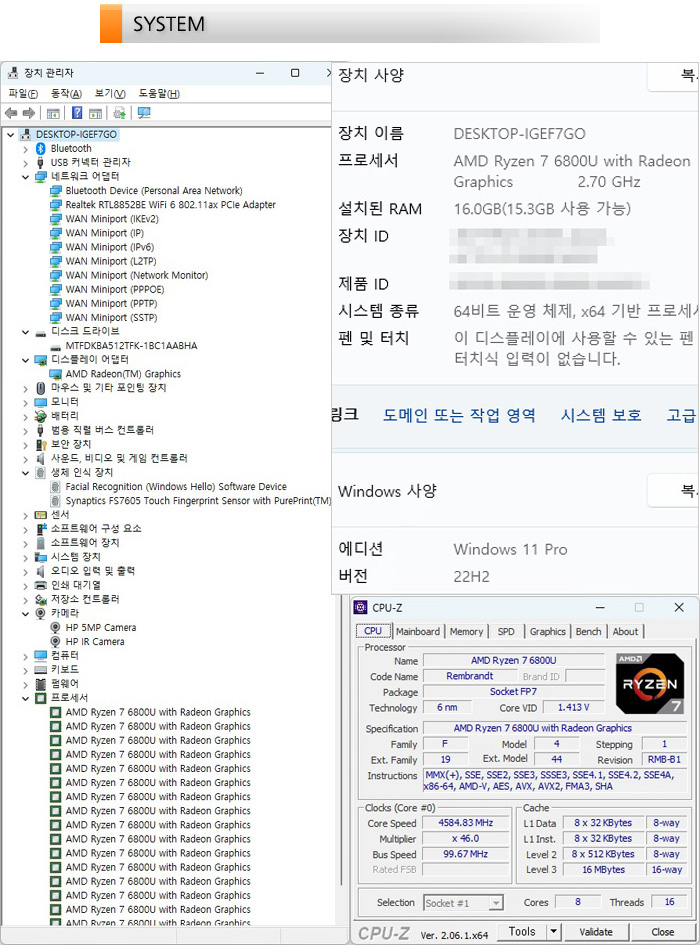Click the 펌웨어 firmware category icon
The width and height of the screenshot is (700, 950).
tap(41, 684)
